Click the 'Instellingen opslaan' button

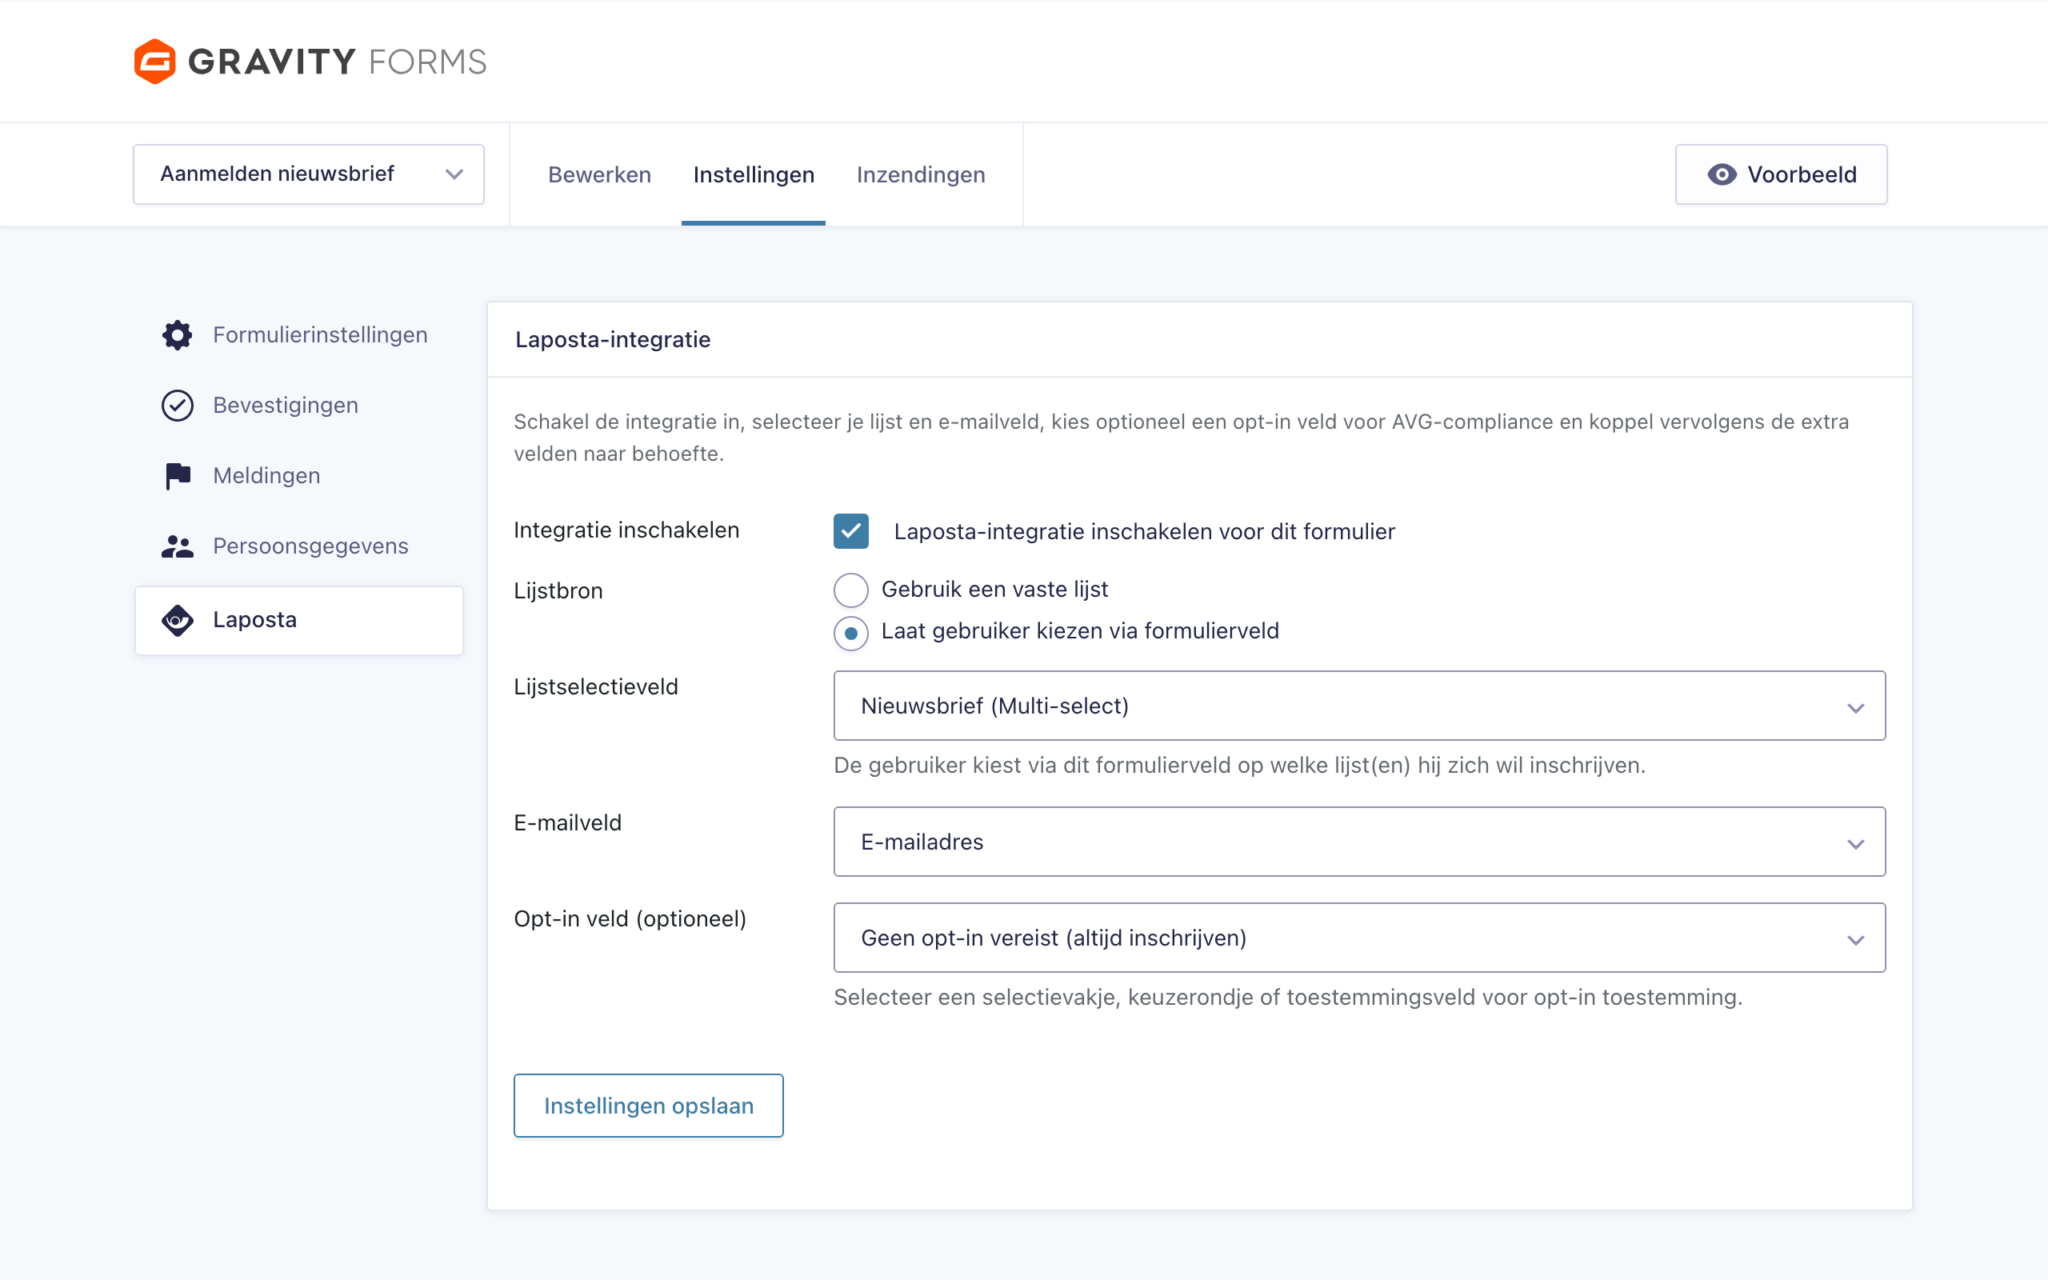tap(649, 1106)
